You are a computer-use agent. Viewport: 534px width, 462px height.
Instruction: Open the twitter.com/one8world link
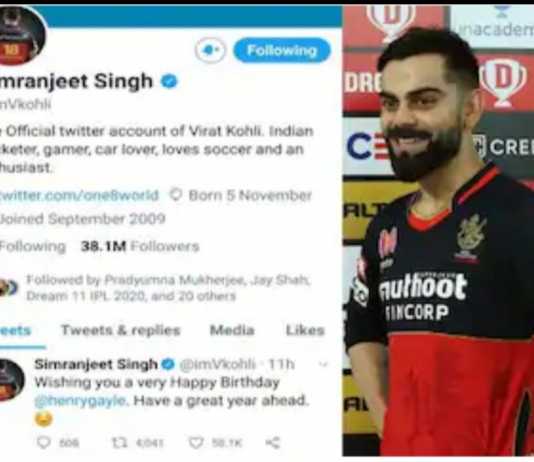coord(79,195)
